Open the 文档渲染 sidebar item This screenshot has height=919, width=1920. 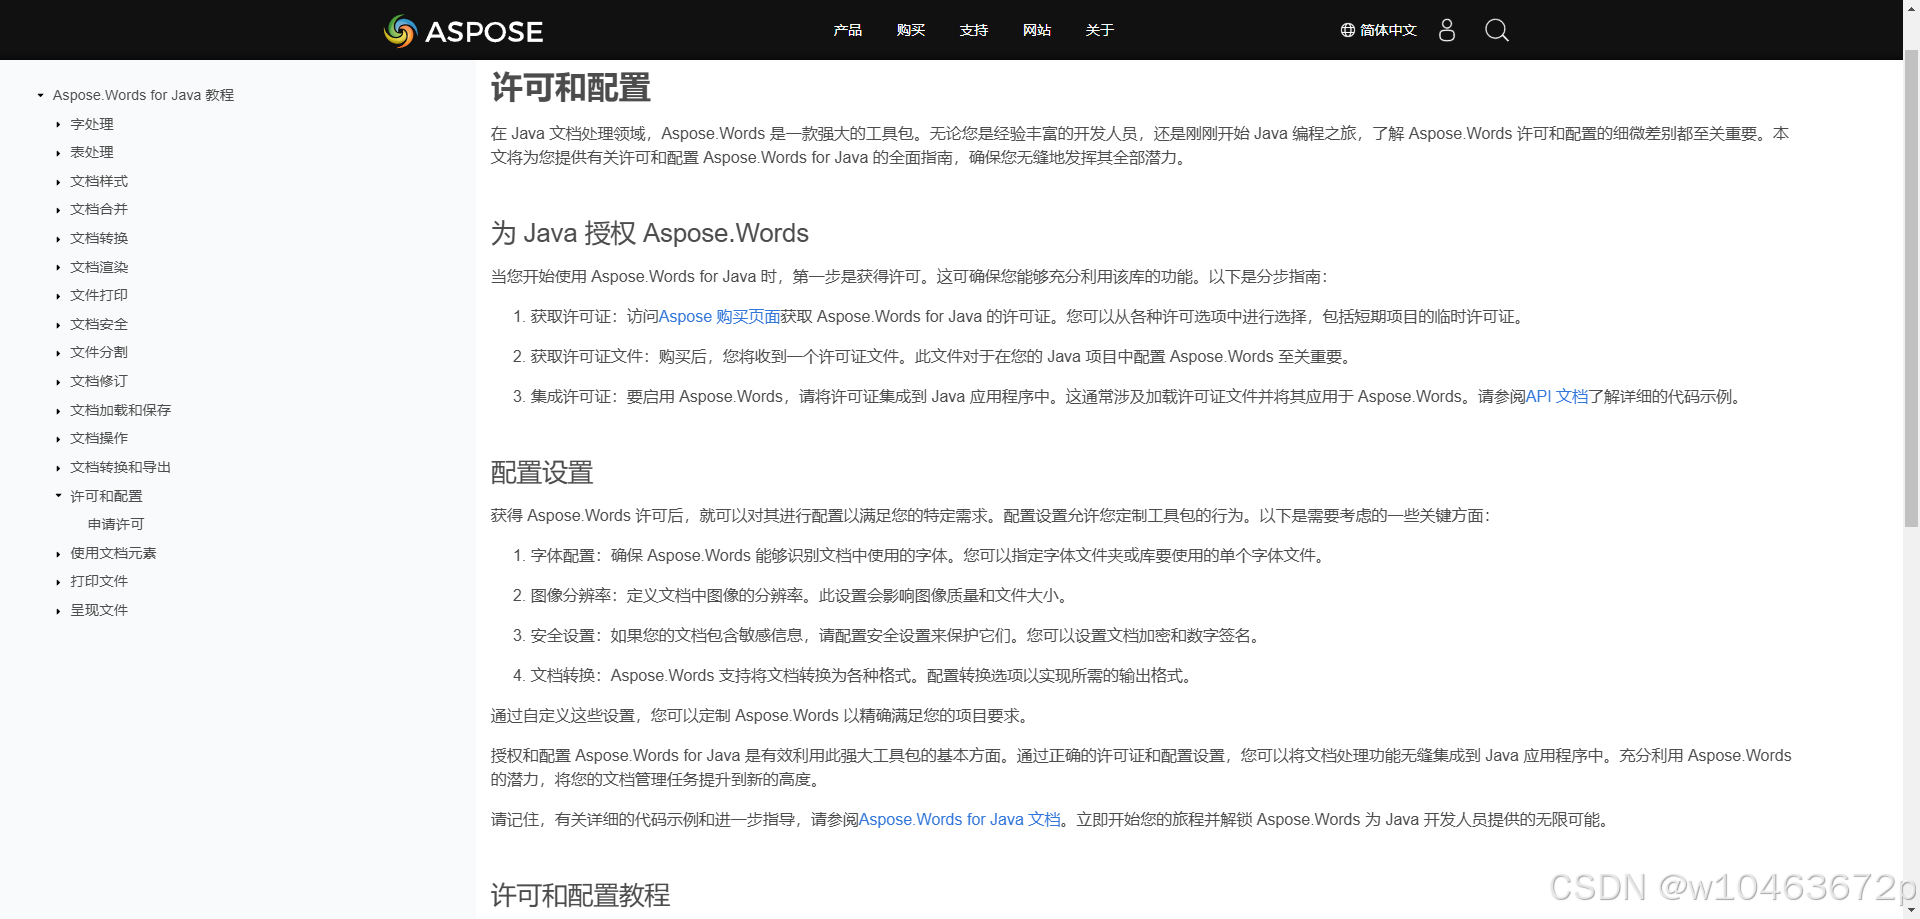(99, 267)
